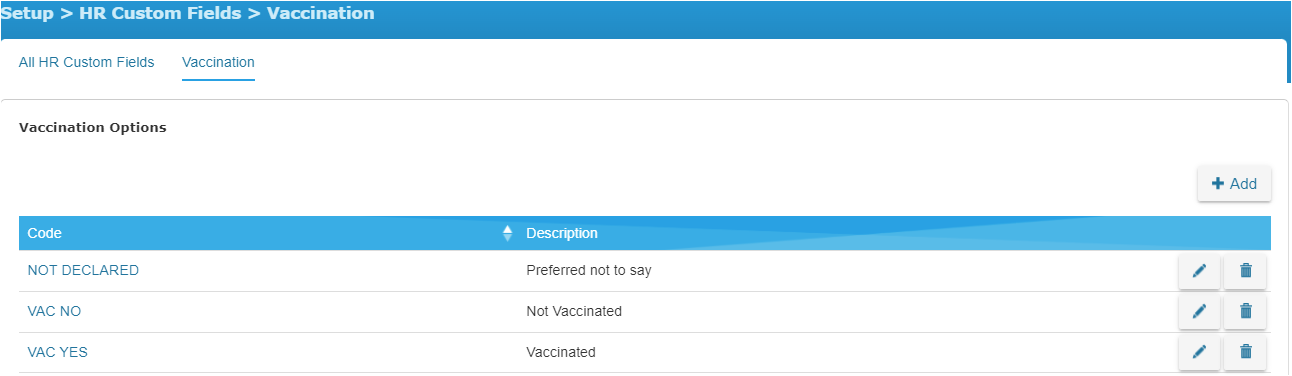
Task: Switch to the All HR Custom Fields tab
Action: pyautogui.click(x=87, y=62)
